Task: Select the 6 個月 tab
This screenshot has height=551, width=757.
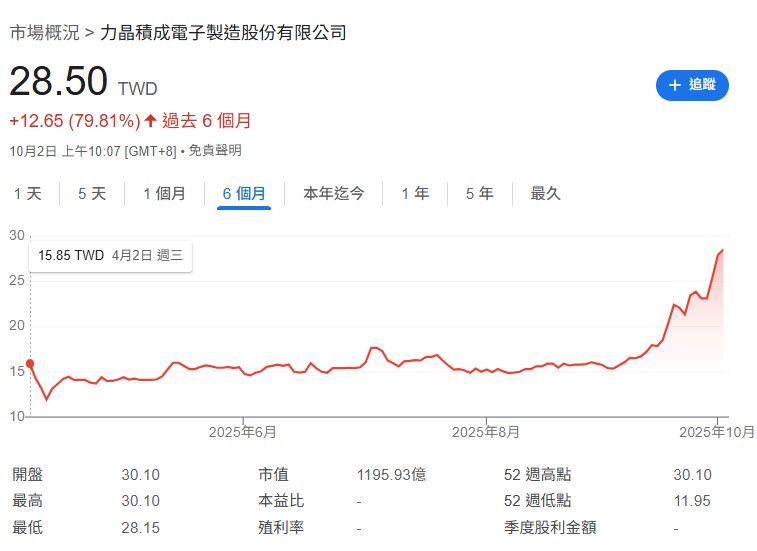Action: [244, 194]
